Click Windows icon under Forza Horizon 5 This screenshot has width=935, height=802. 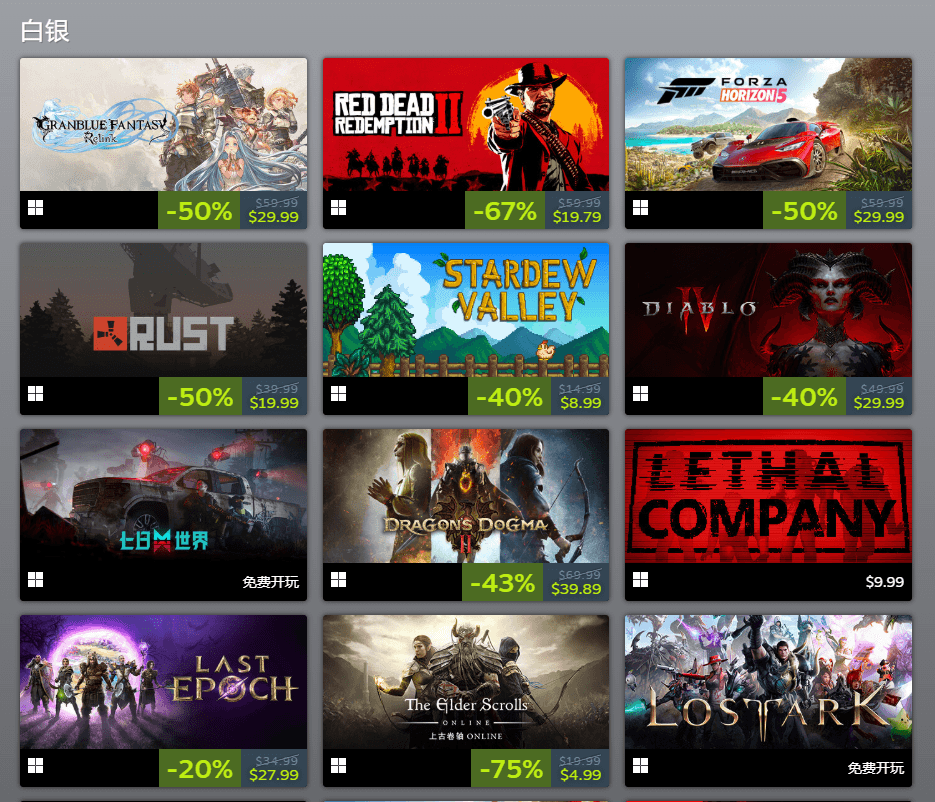[x=640, y=208]
